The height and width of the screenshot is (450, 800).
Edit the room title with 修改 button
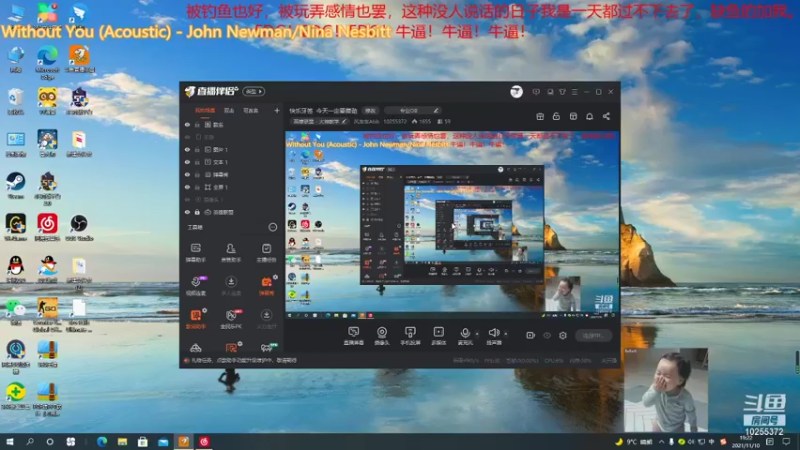coord(370,110)
